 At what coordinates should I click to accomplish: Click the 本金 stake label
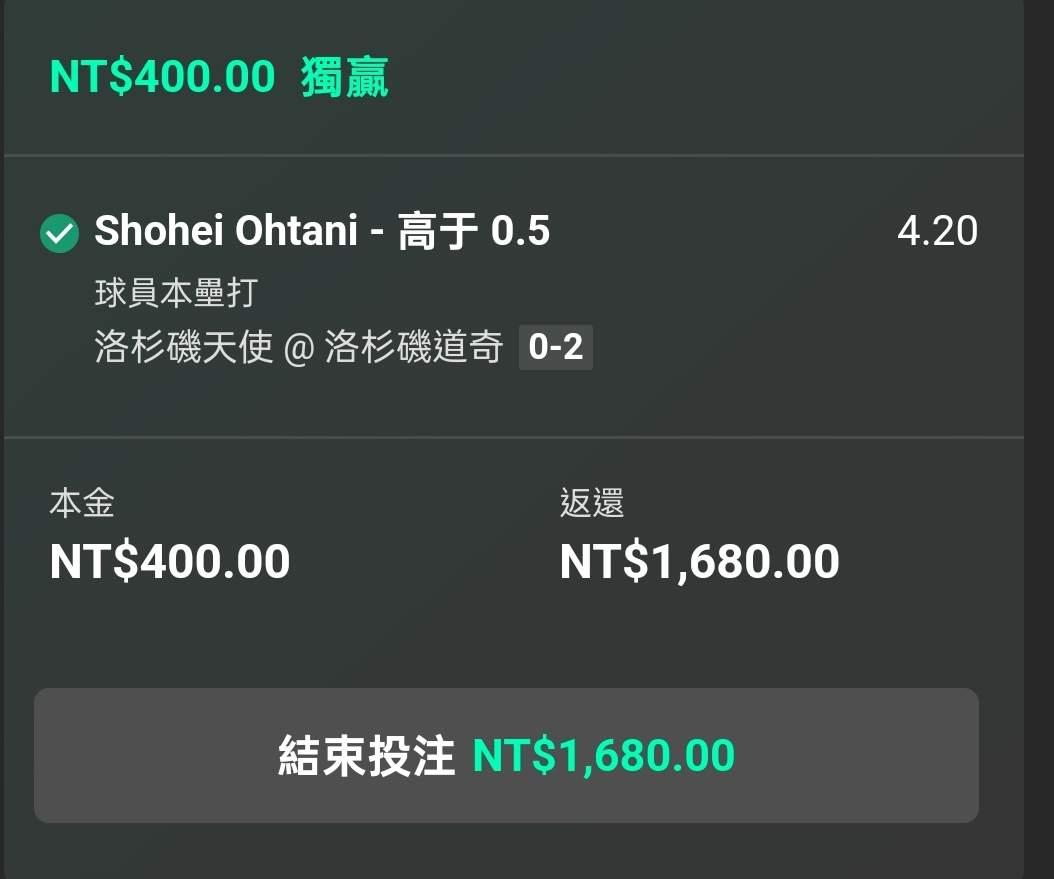(x=82, y=503)
